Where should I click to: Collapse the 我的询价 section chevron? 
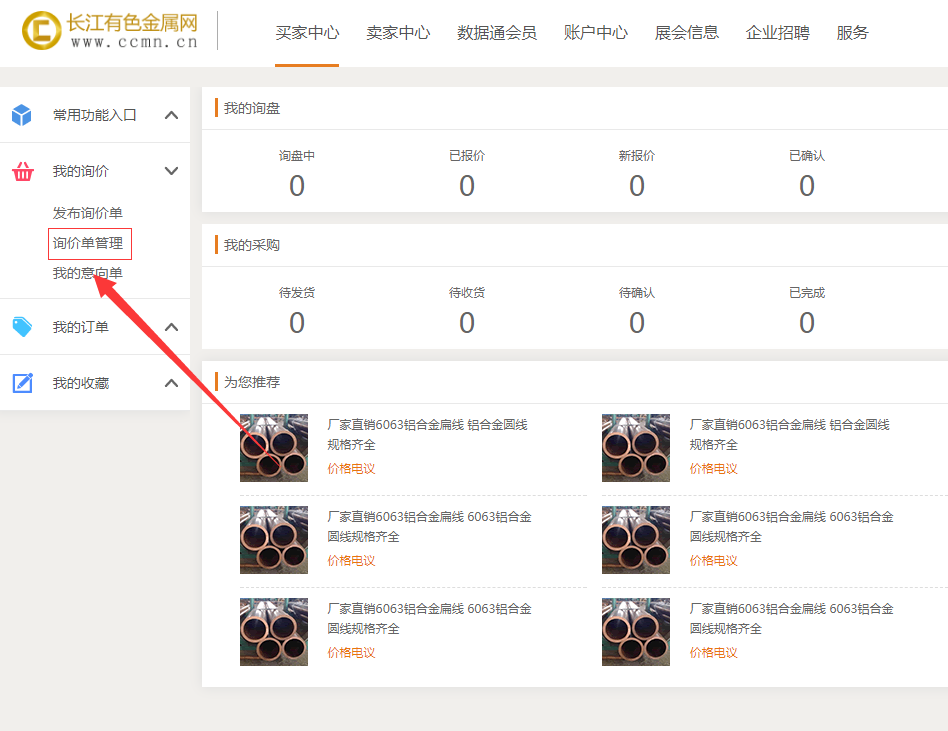[x=171, y=171]
